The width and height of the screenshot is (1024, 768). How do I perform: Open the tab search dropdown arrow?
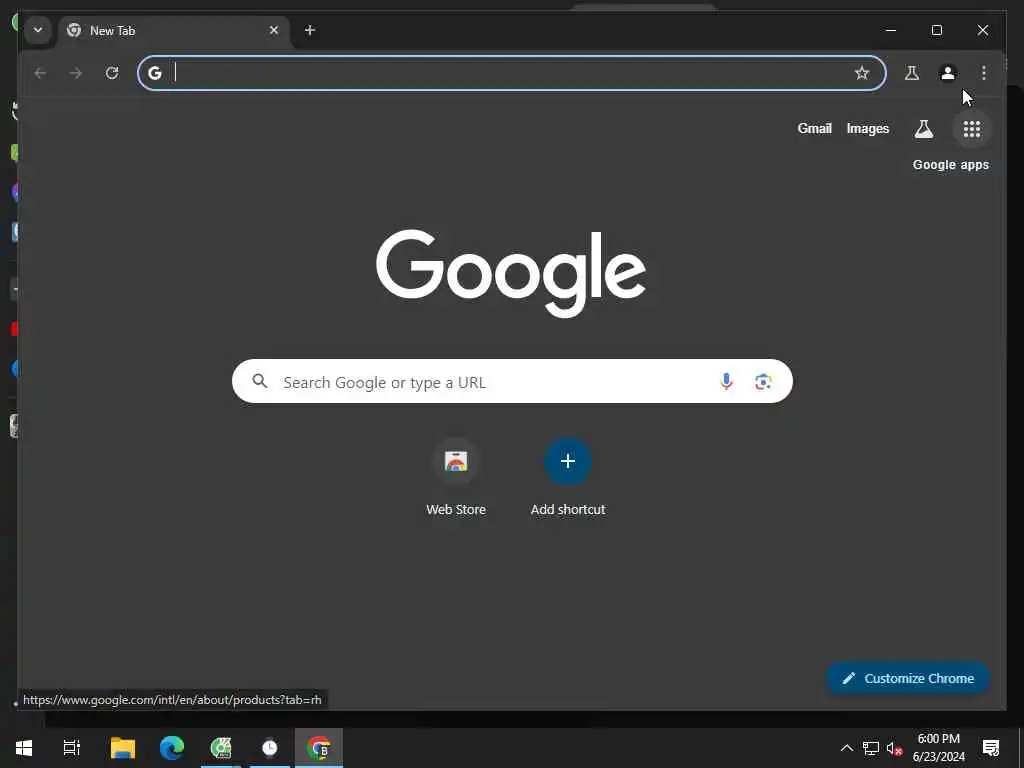38,30
